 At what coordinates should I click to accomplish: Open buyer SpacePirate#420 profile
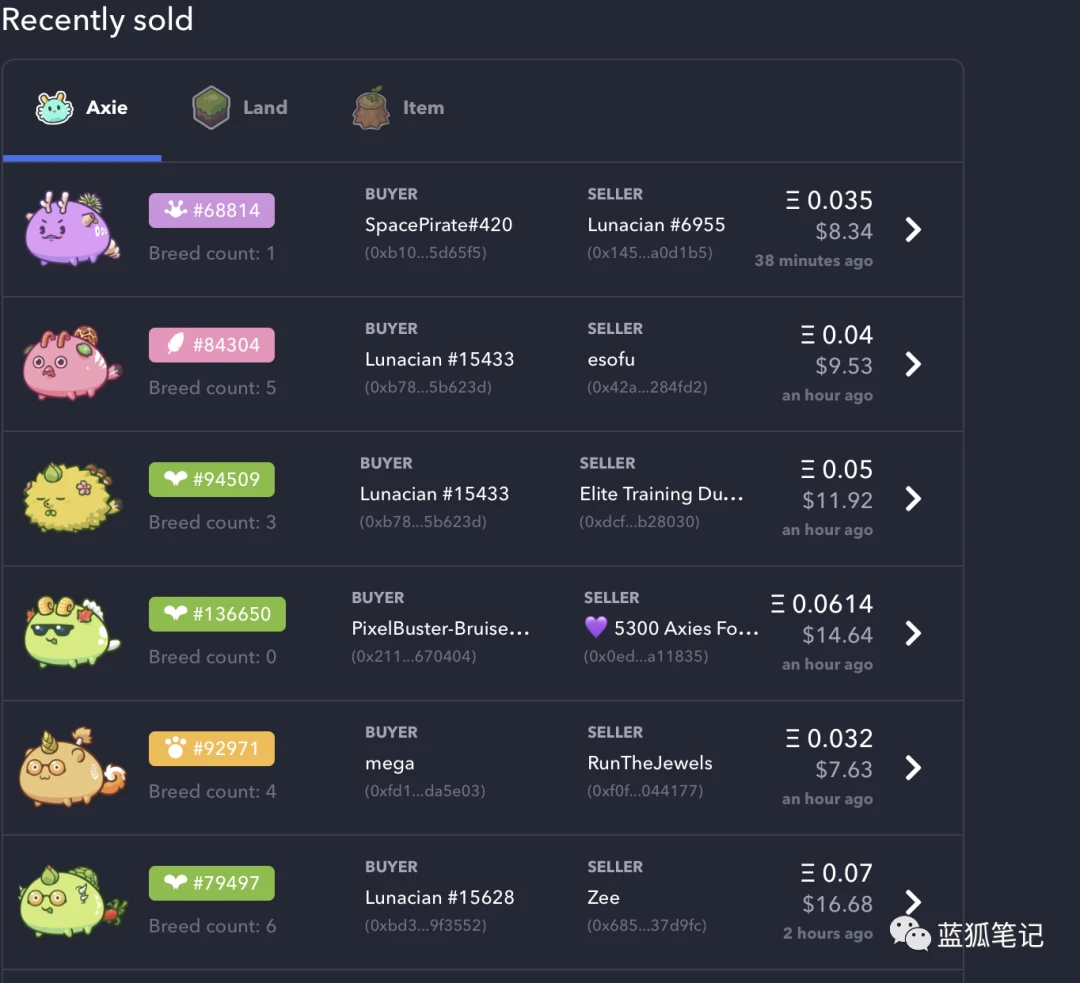click(x=439, y=225)
